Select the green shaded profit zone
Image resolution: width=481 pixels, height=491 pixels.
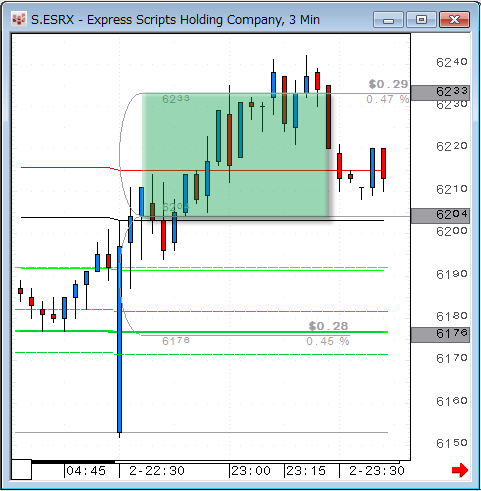pyautogui.click(x=235, y=155)
